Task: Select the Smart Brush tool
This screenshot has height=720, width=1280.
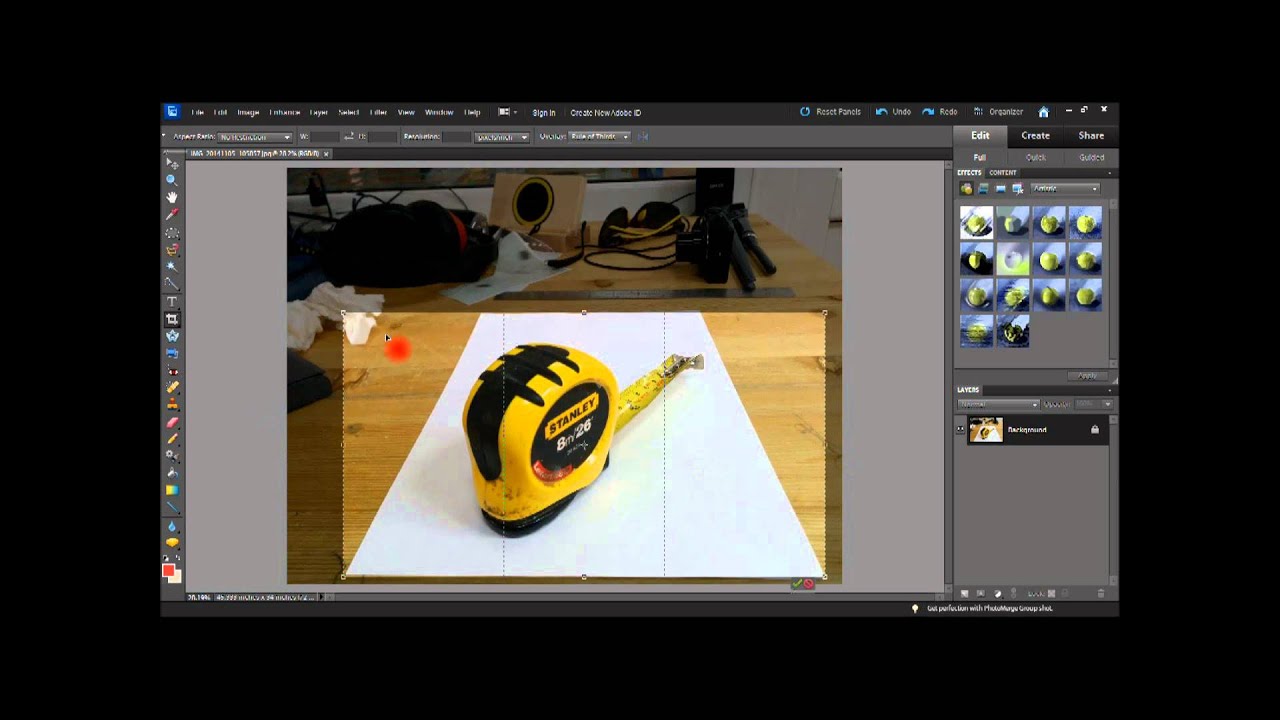Action: [172, 454]
